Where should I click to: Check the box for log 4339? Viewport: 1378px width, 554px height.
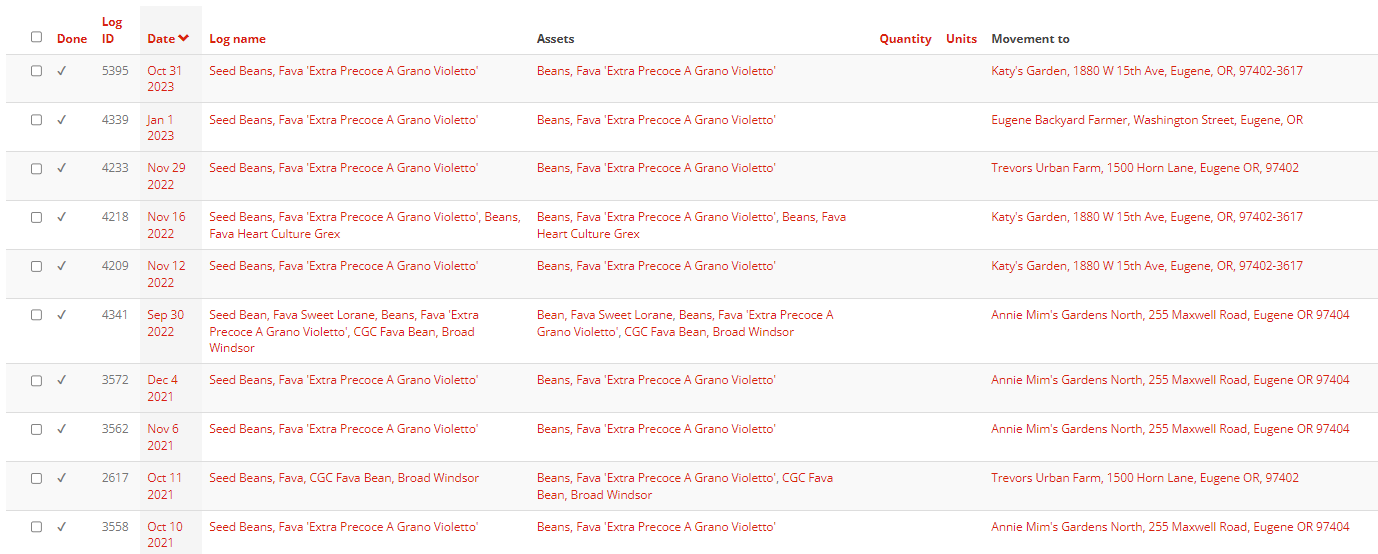tap(37, 120)
